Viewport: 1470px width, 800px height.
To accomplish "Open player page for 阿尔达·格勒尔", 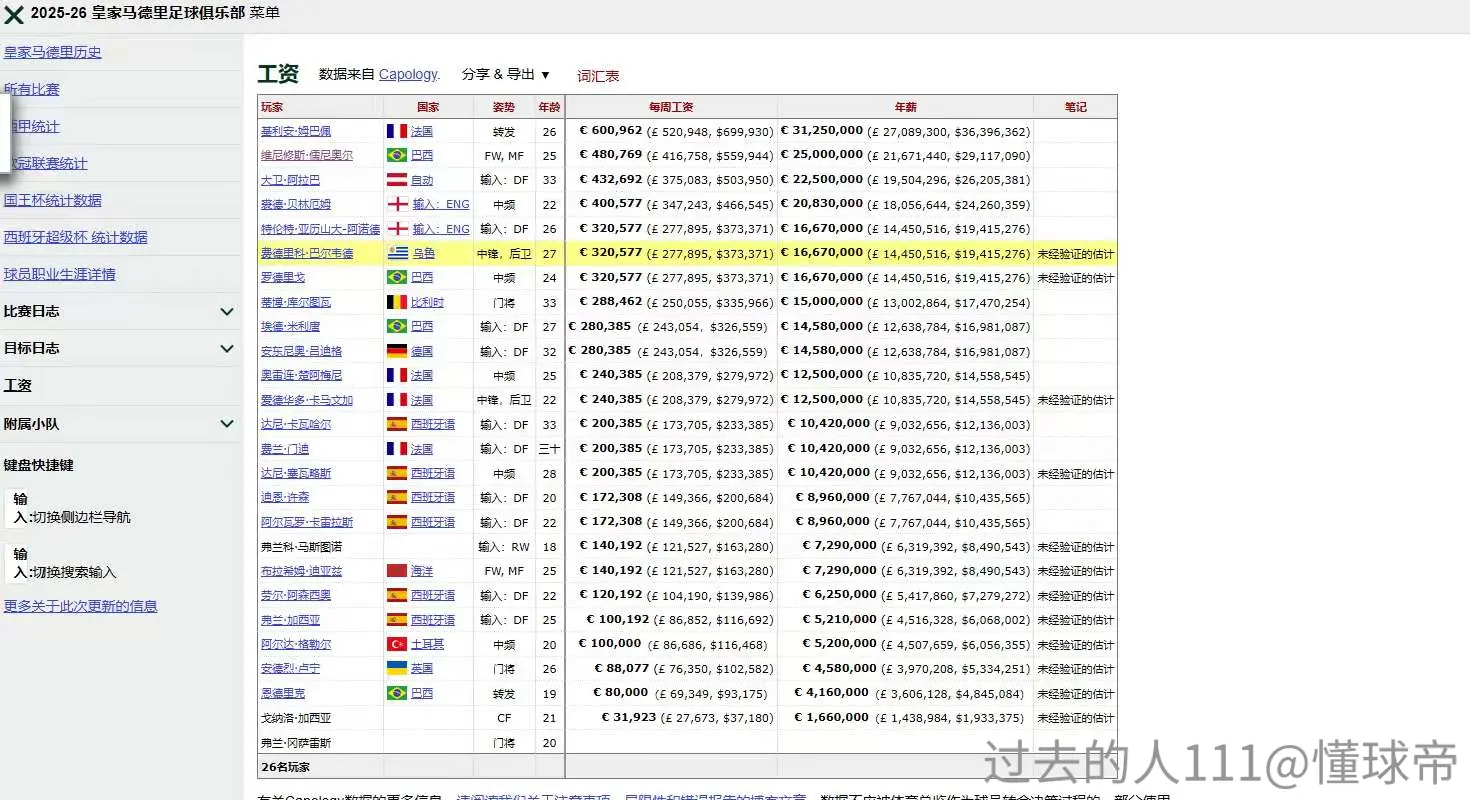I will click(x=296, y=644).
